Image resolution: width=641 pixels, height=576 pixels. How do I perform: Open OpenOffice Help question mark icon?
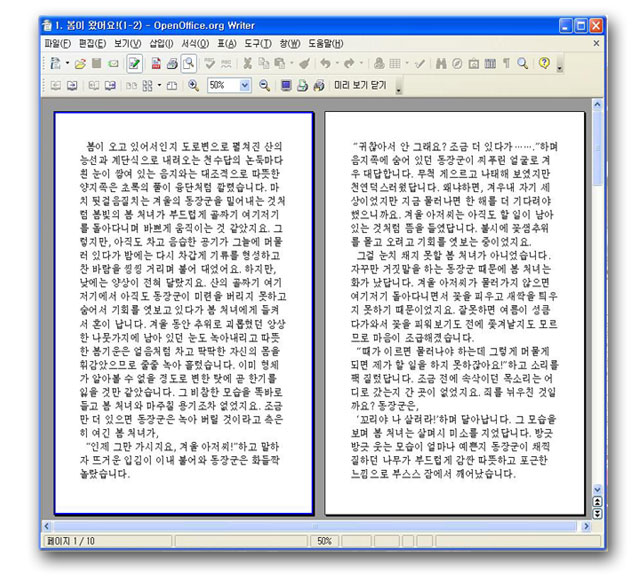click(x=544, y=64)
